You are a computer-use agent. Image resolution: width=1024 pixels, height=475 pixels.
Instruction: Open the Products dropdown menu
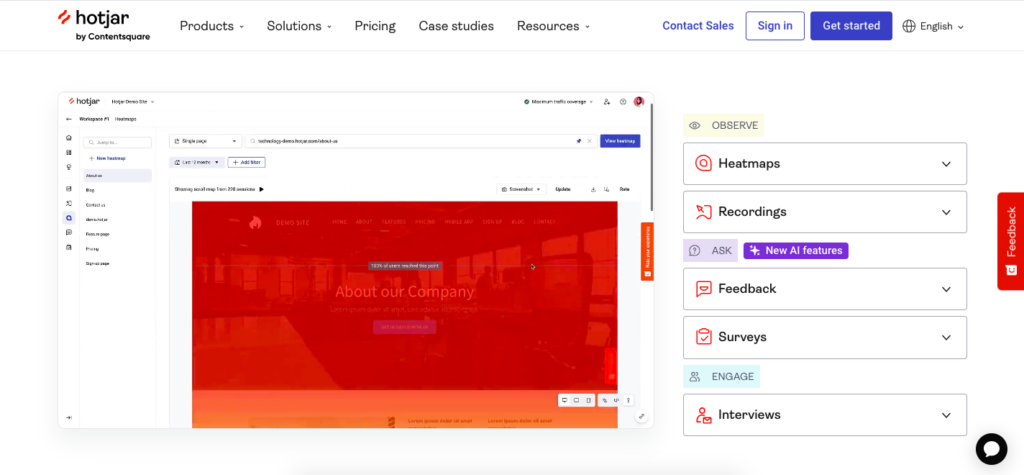pyautogui.click(x=211, y=26)
